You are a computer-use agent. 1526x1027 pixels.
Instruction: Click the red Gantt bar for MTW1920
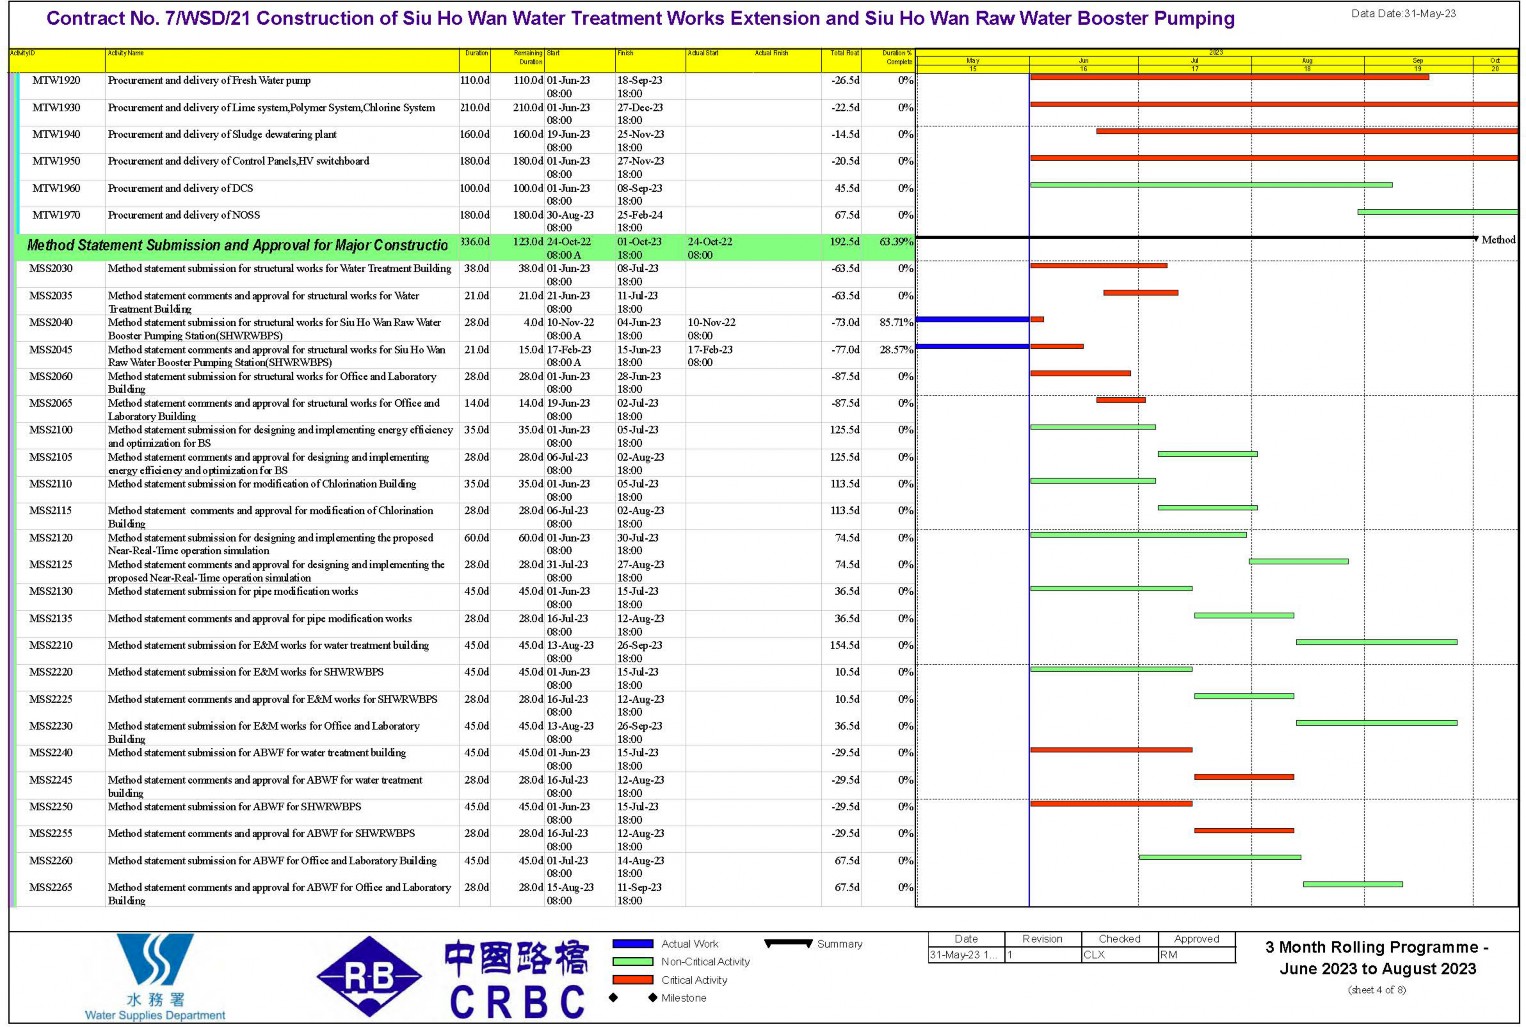[1229, 77]
